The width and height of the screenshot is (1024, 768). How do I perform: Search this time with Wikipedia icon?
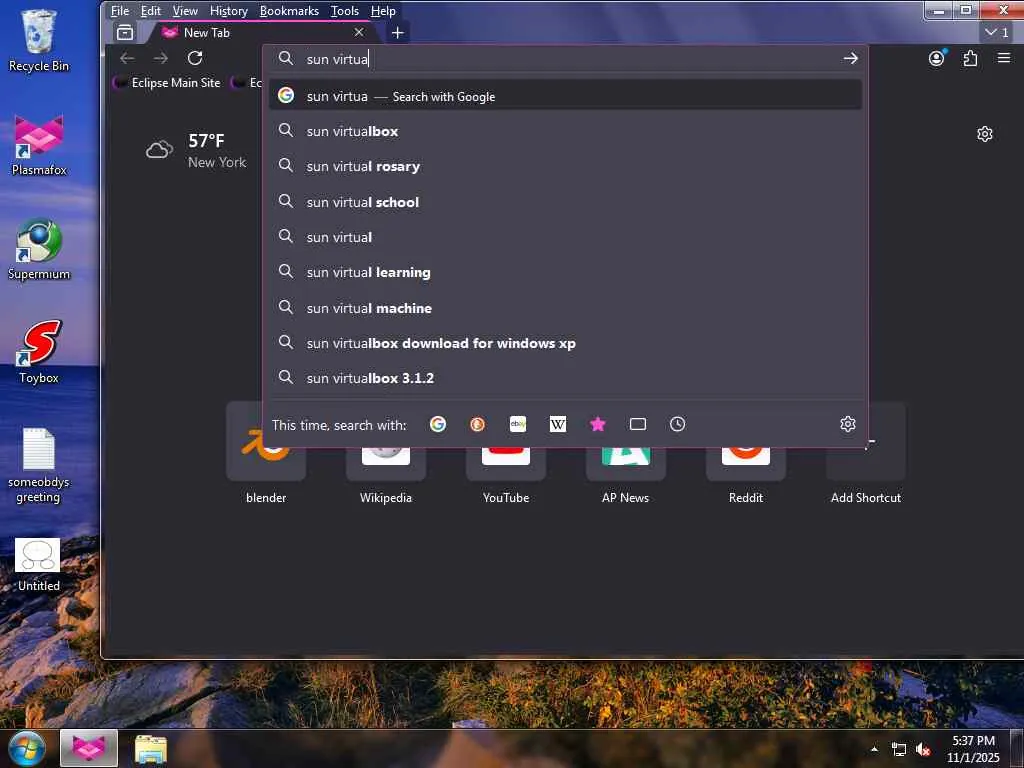(558, 424)
